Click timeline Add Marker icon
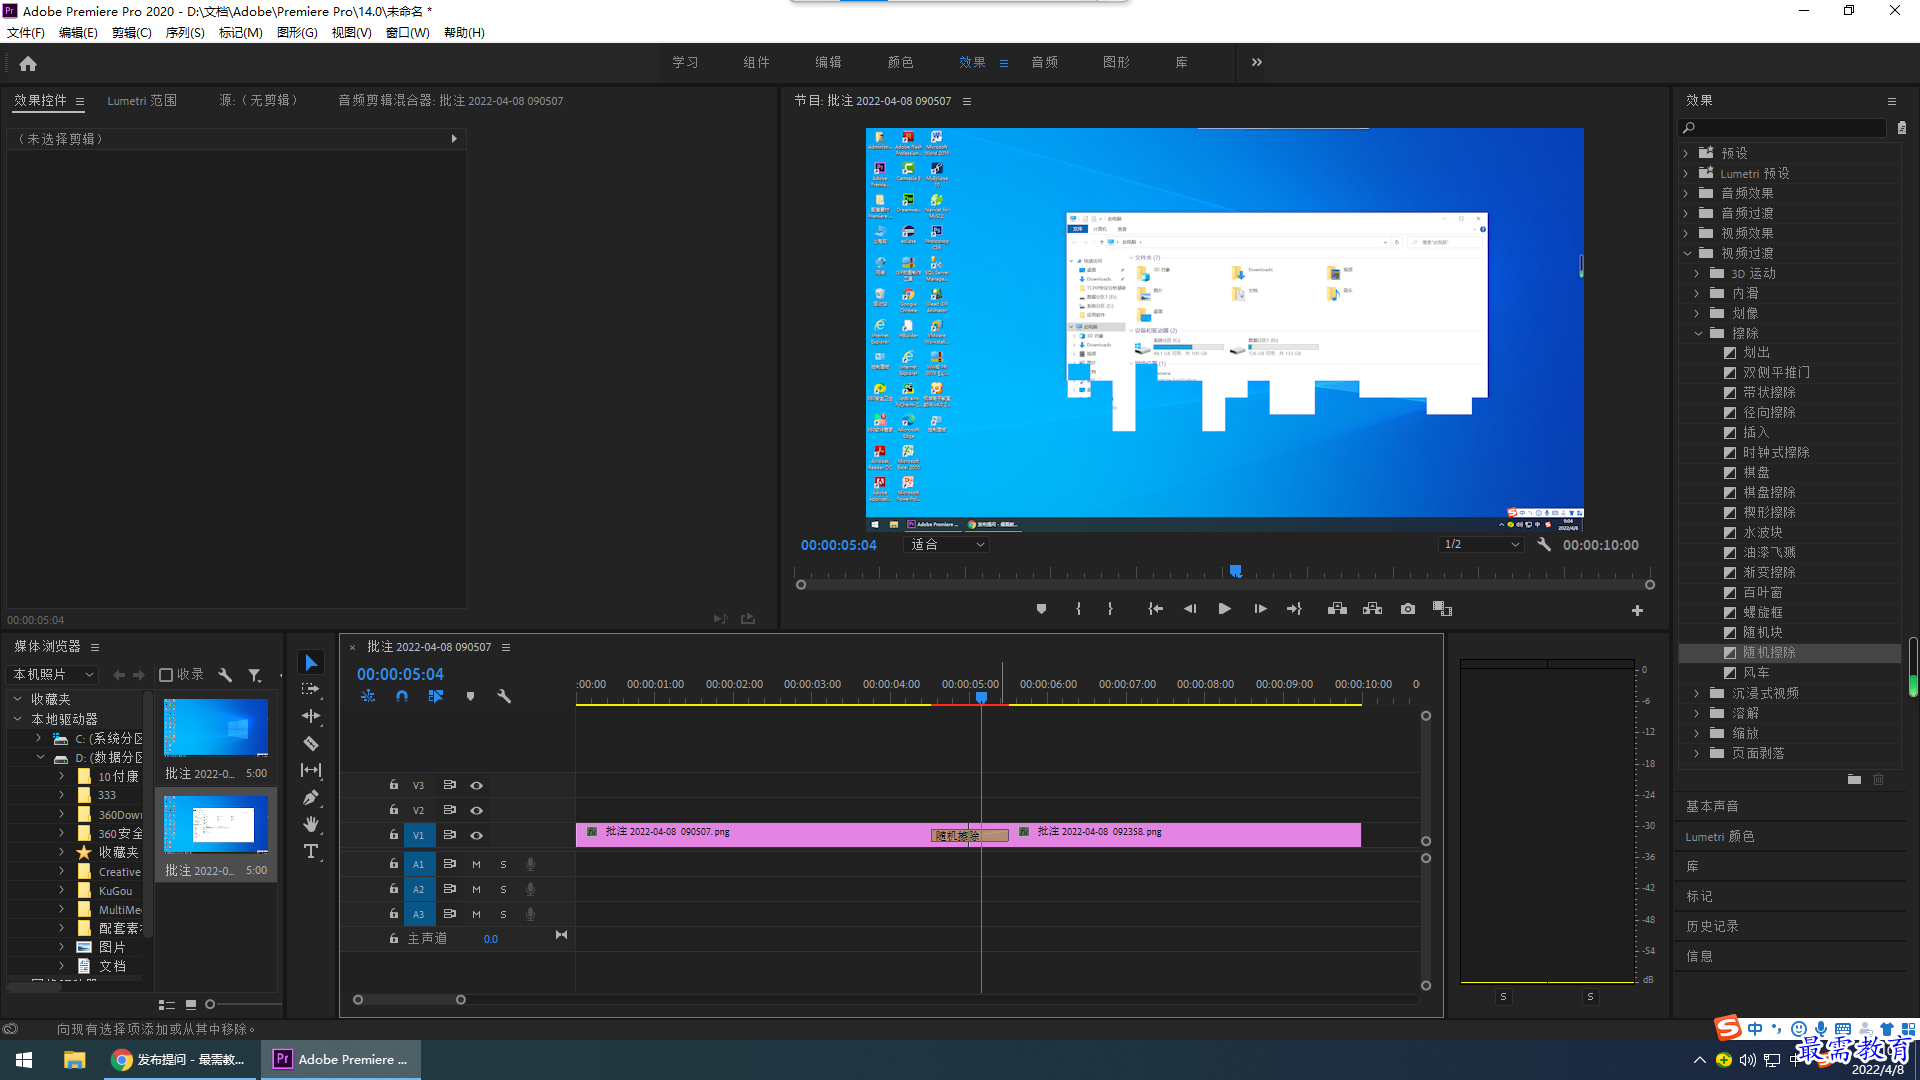Viewport: 1920px width, 1080px height. click(470, 696)
